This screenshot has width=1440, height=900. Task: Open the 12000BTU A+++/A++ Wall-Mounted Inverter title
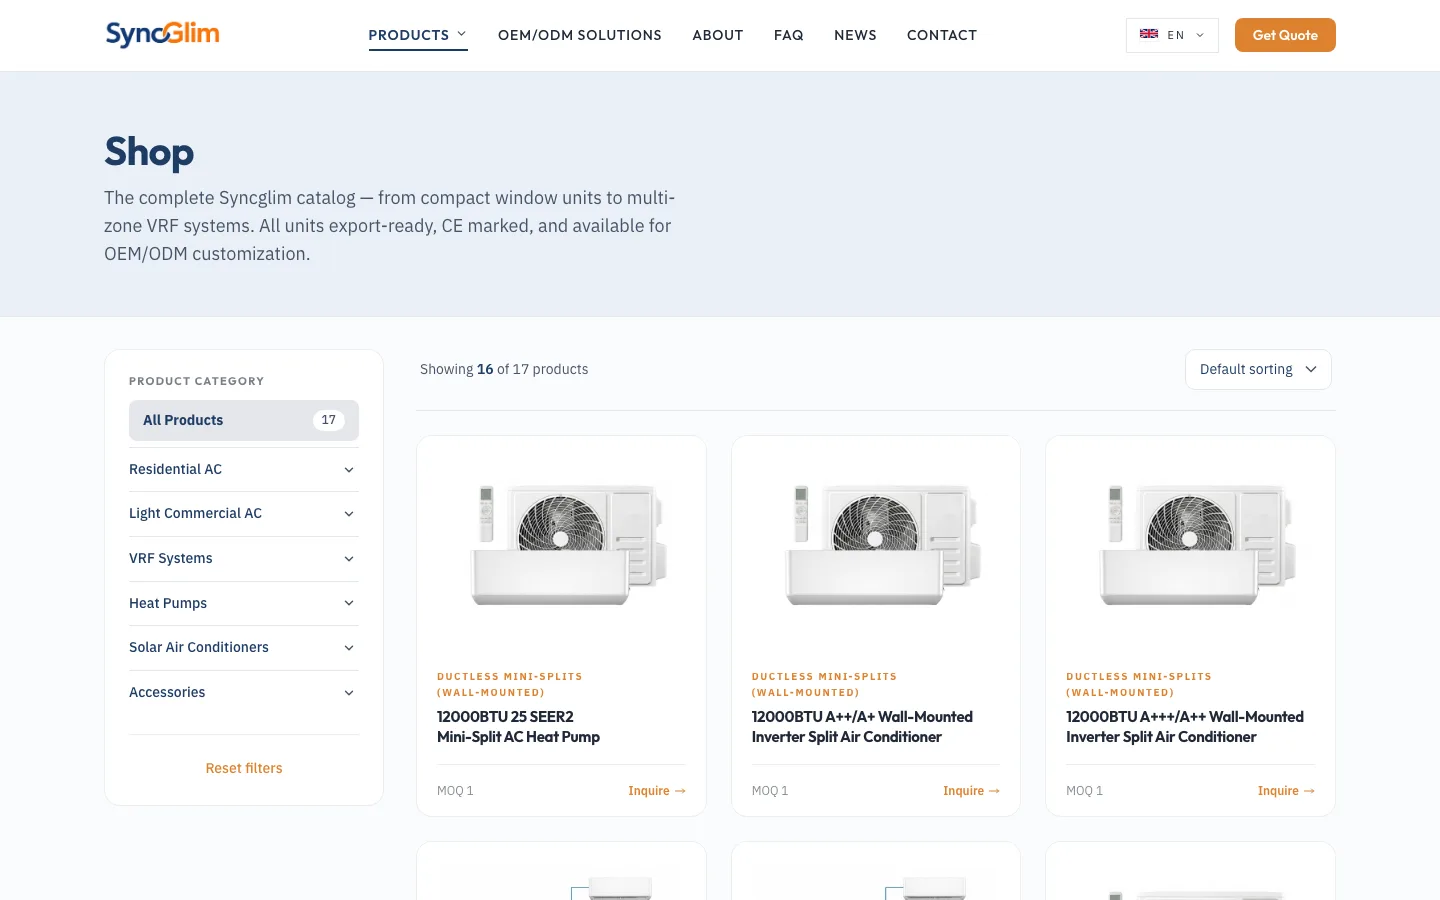tap(1185, 727)
